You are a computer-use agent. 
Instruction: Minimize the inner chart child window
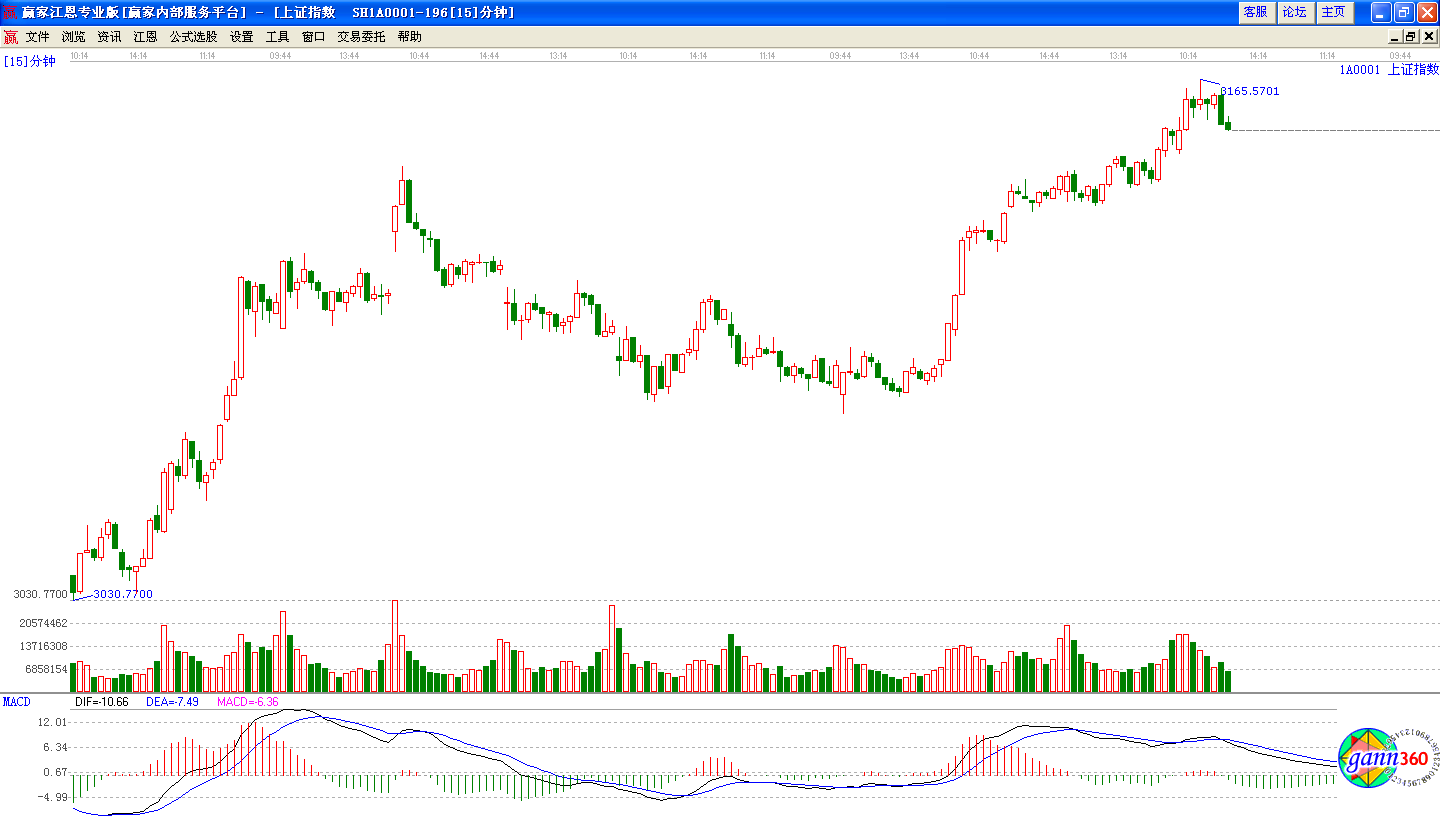click(x=1396, y=37)
